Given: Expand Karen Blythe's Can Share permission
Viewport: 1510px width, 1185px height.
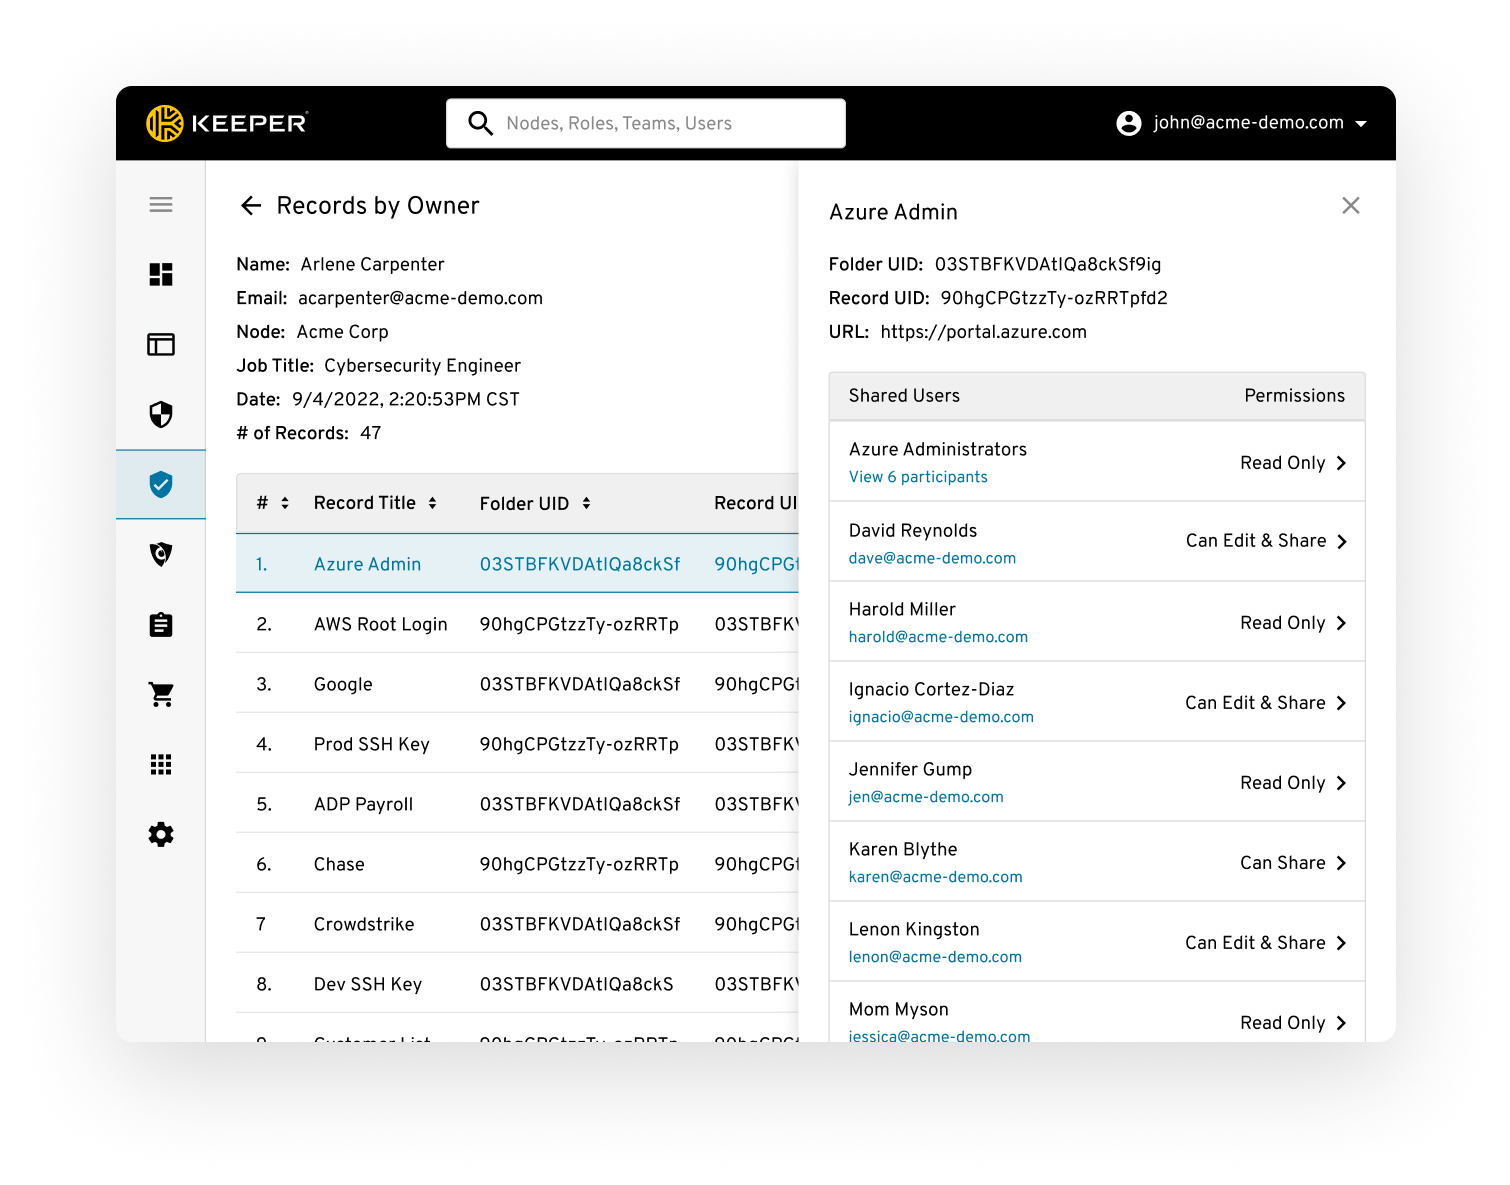Looking at the screenshot, I should coord(1341,863).
